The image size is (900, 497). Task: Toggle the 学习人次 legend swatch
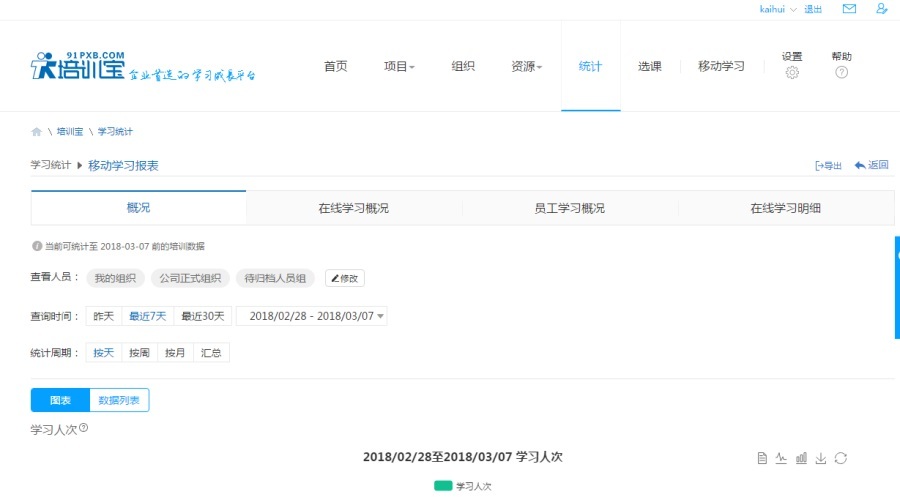coord(443,486)
